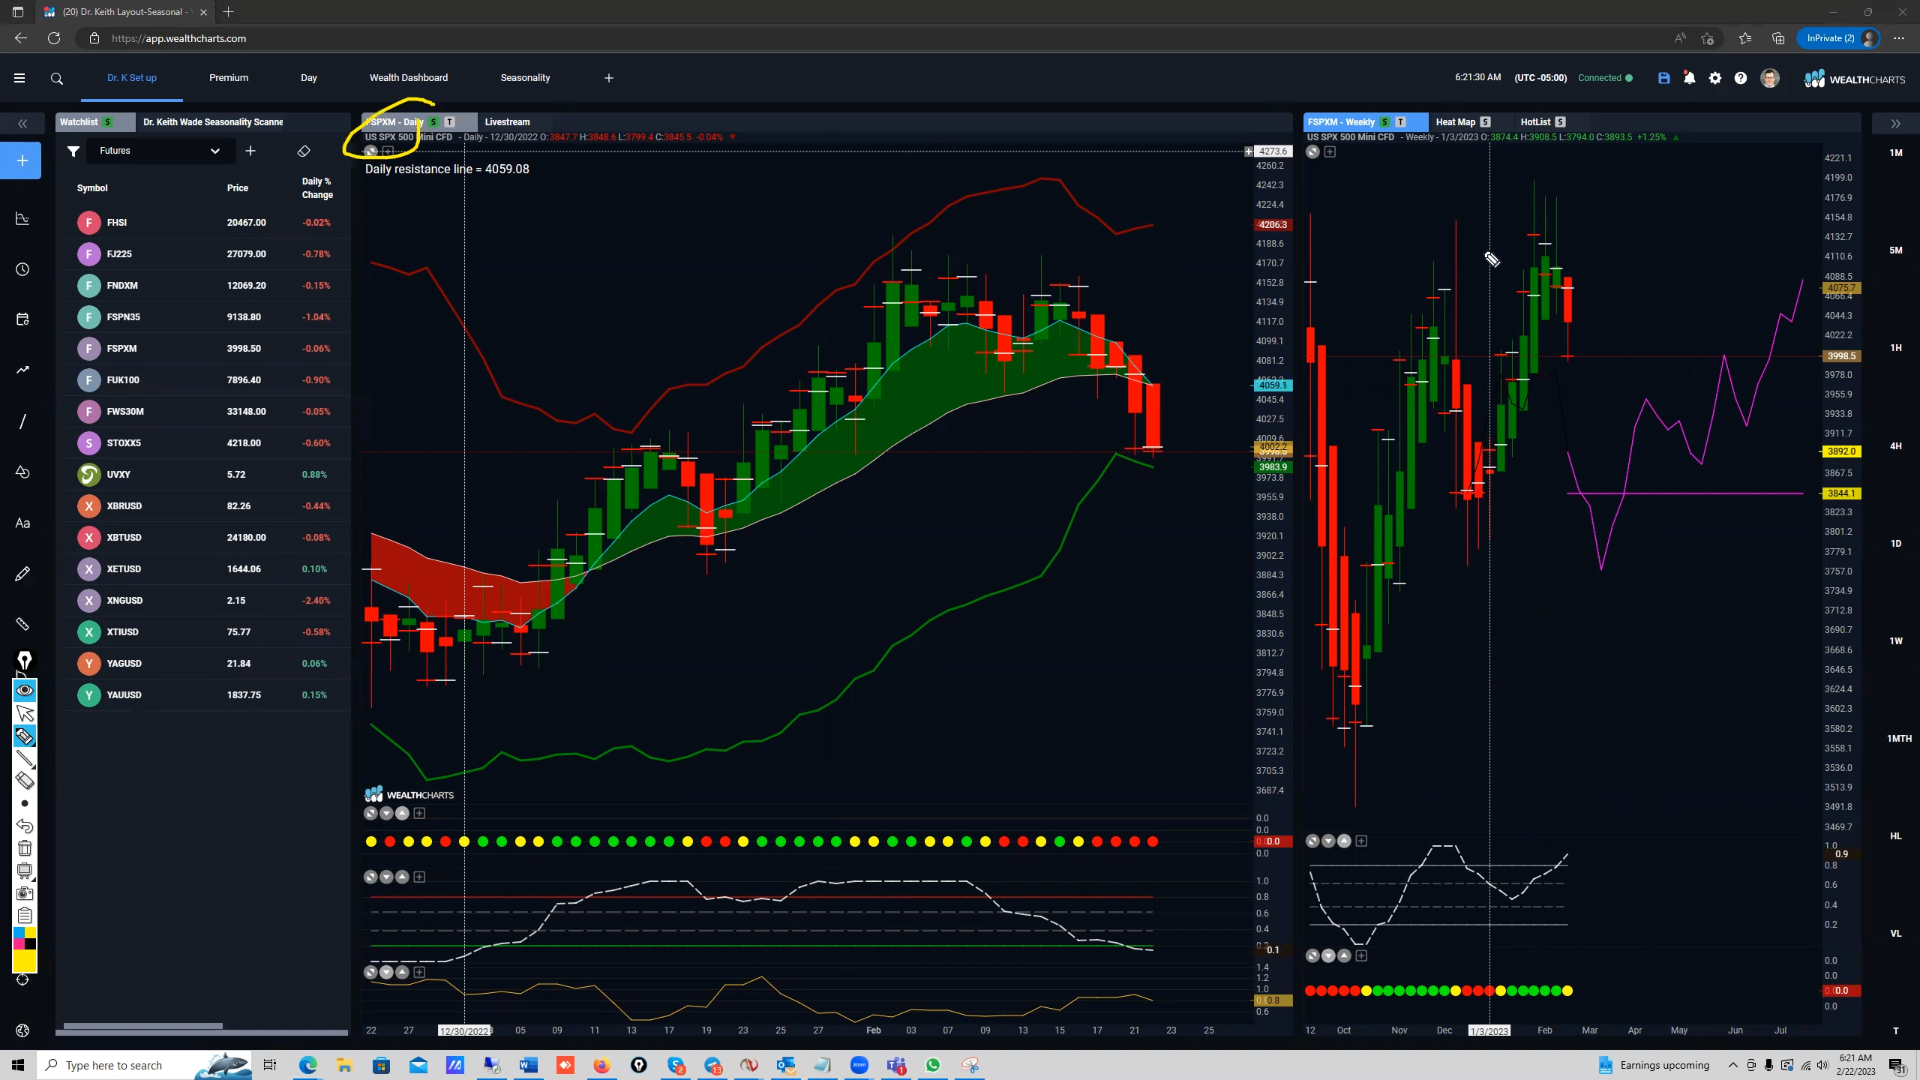Switch to Wealth Dashboard tab
The image size is (1920, 1080).
pyautogui.click(x=409, y=78)
